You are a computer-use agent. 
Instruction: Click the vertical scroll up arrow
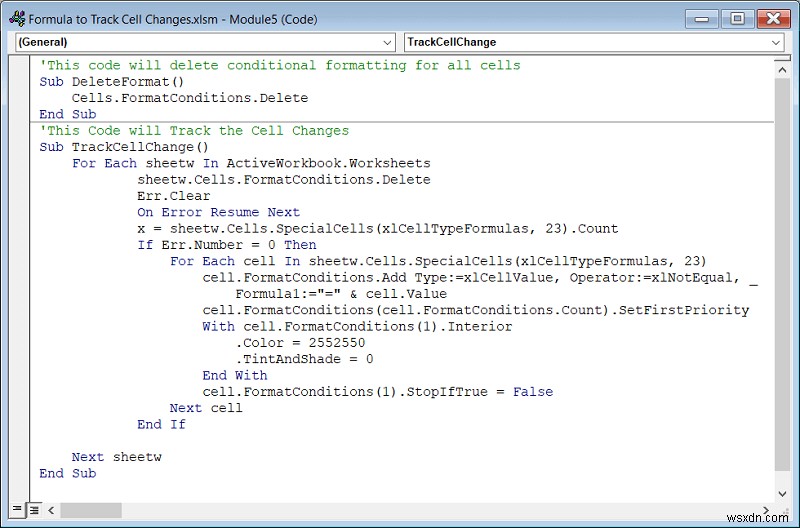click(x=782, y=70)
